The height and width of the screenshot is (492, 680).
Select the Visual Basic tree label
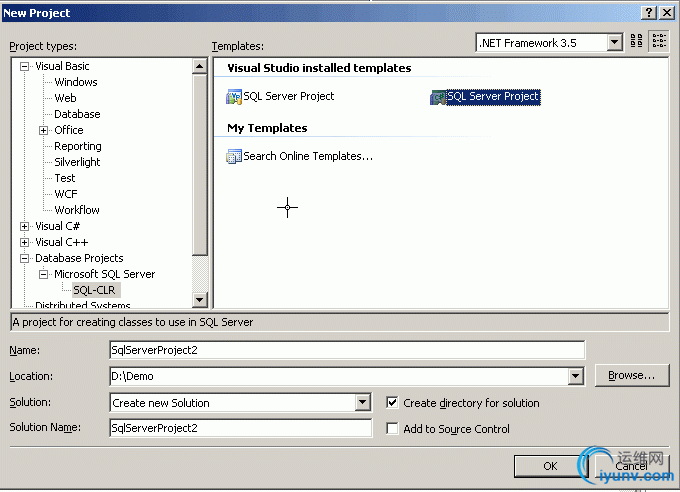tap(62, 66)
